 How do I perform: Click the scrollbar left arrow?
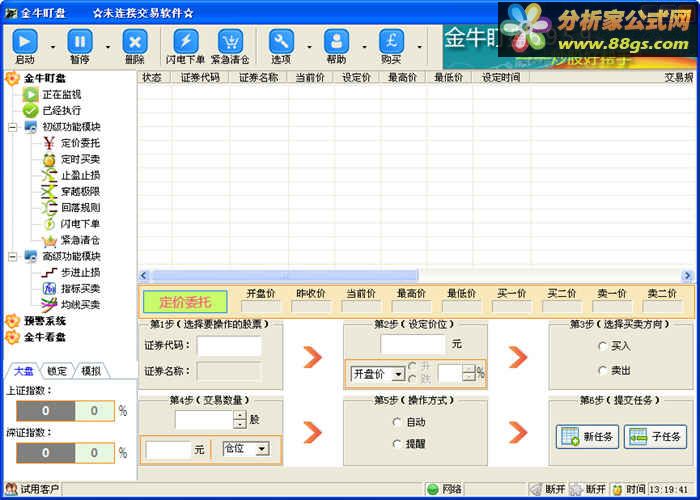click(144, 275)
